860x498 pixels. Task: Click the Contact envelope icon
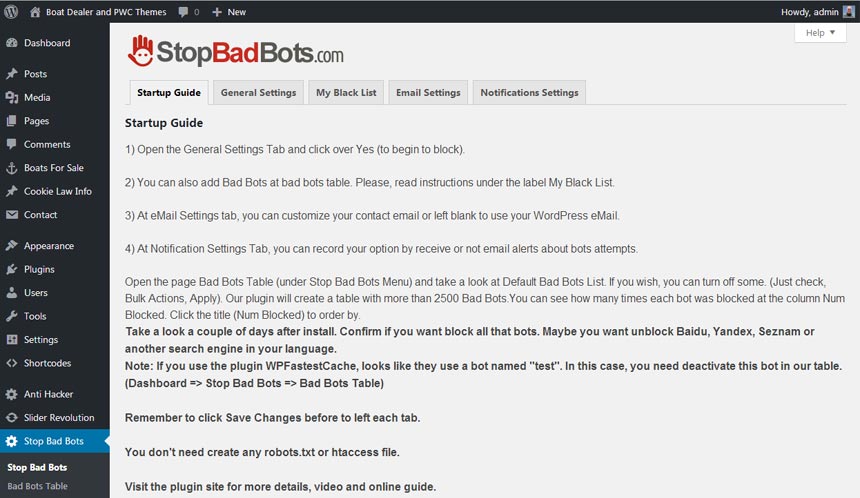(12, 215)
